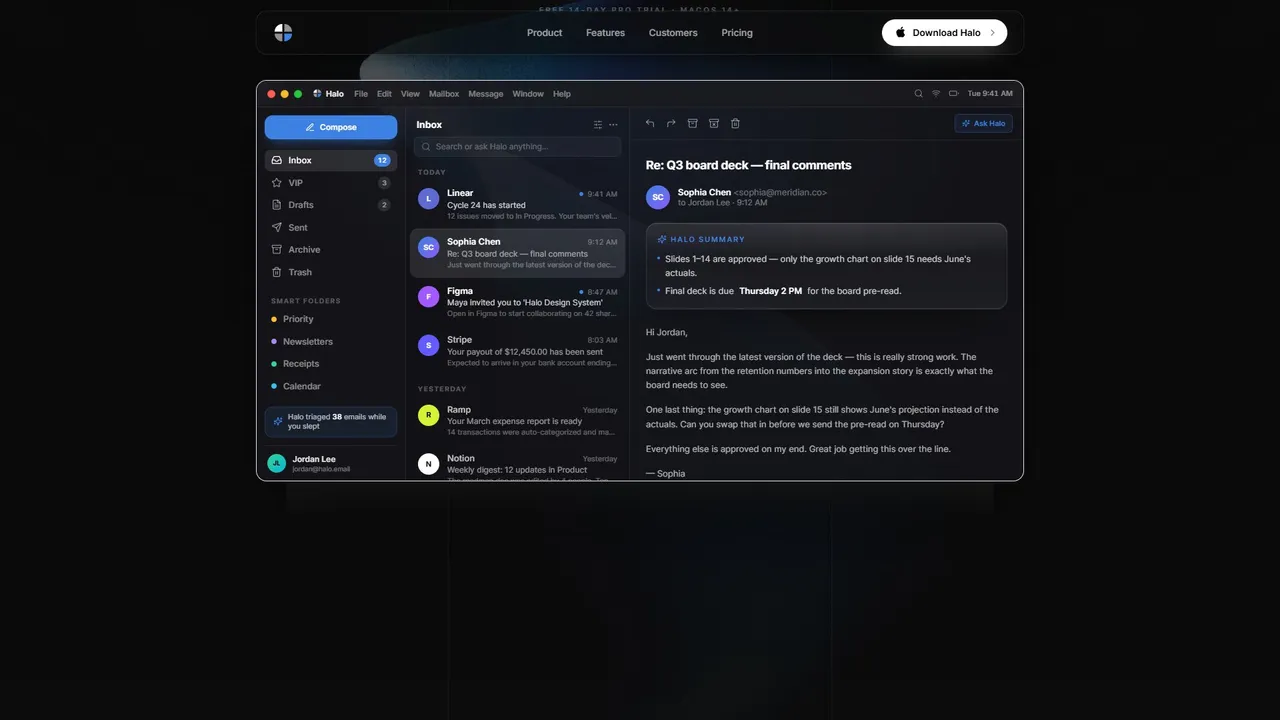Viewport: 1280px width, 720px height.
Task: Open the Sophia Chen email in list
Action: (x=517, y=253)
